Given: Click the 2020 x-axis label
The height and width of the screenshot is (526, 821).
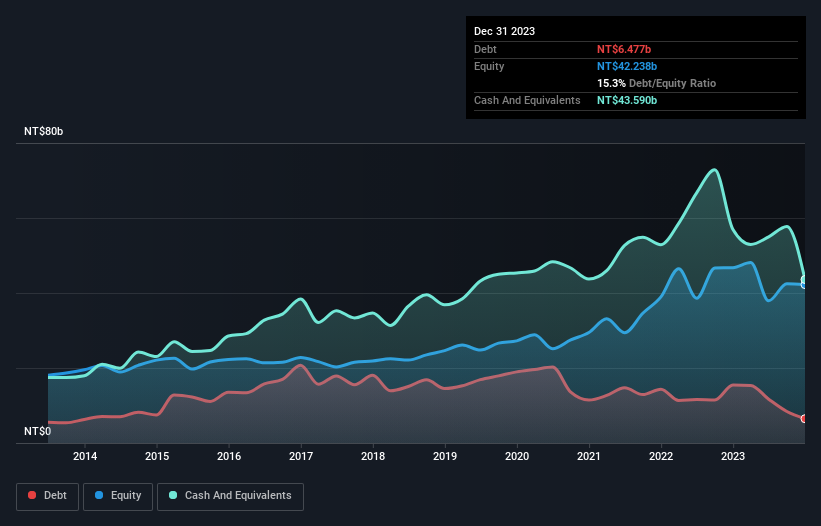Looking at the screenshot, I should 517,456.
